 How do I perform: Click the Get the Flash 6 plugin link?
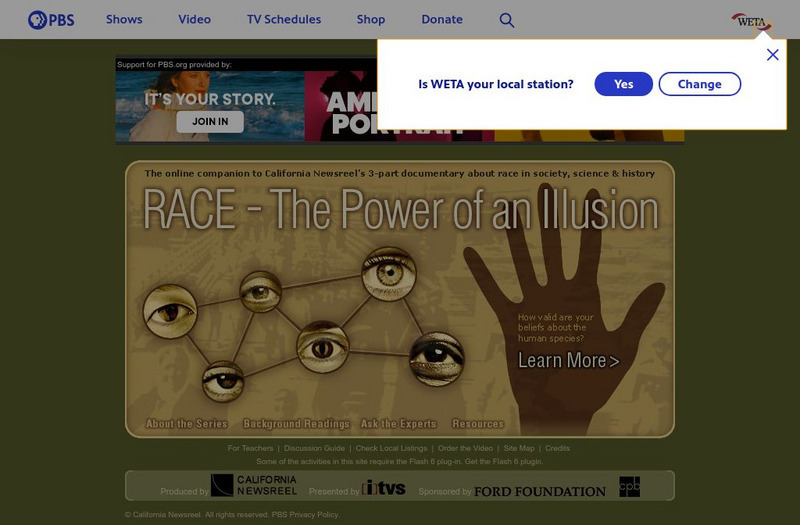pyautogui.click(x=504, y=461)
